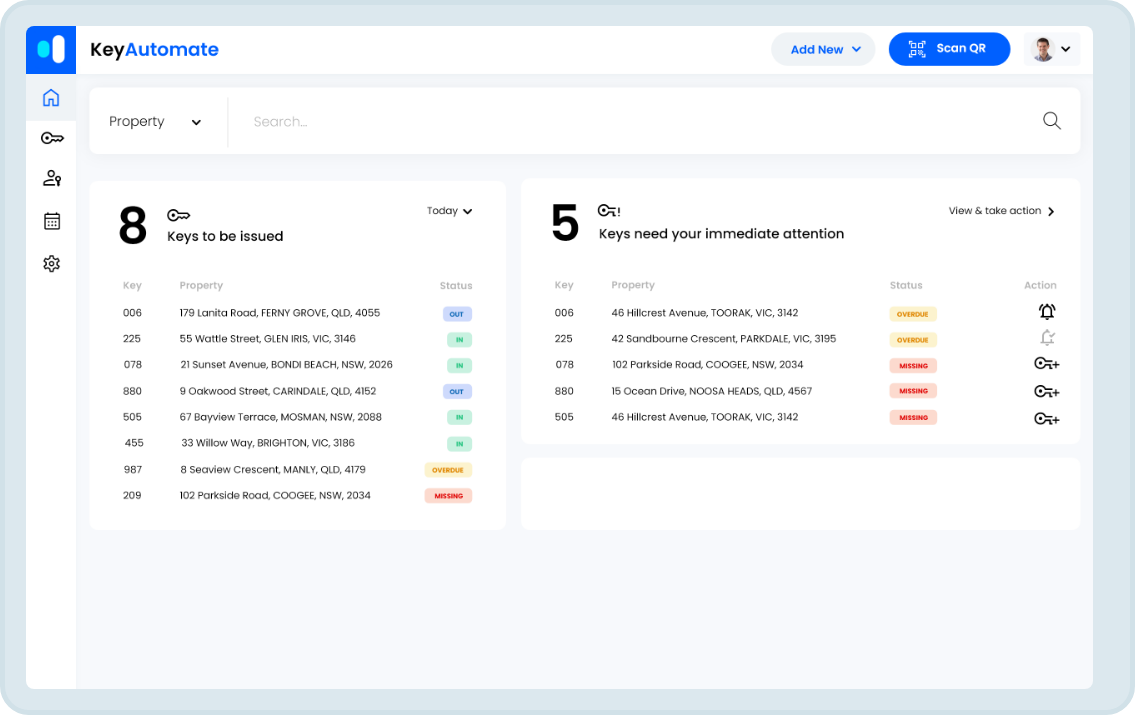Image resolution: width=1135 pixels, height=715 pixels.
Task: Click add-key icon for 15 Ocean Drive
Action: click(1046, 391)
